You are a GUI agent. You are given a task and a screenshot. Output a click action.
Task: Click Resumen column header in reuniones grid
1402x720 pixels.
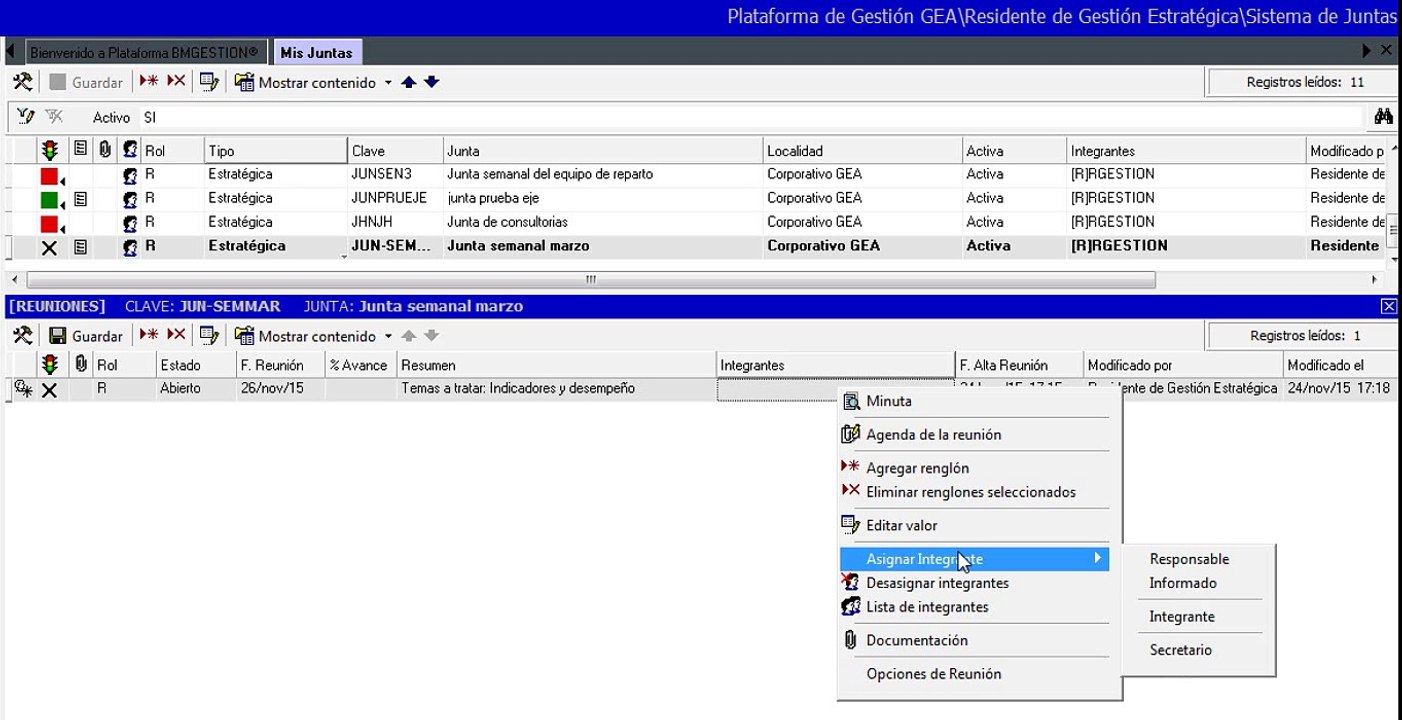(x=557, y=365)
